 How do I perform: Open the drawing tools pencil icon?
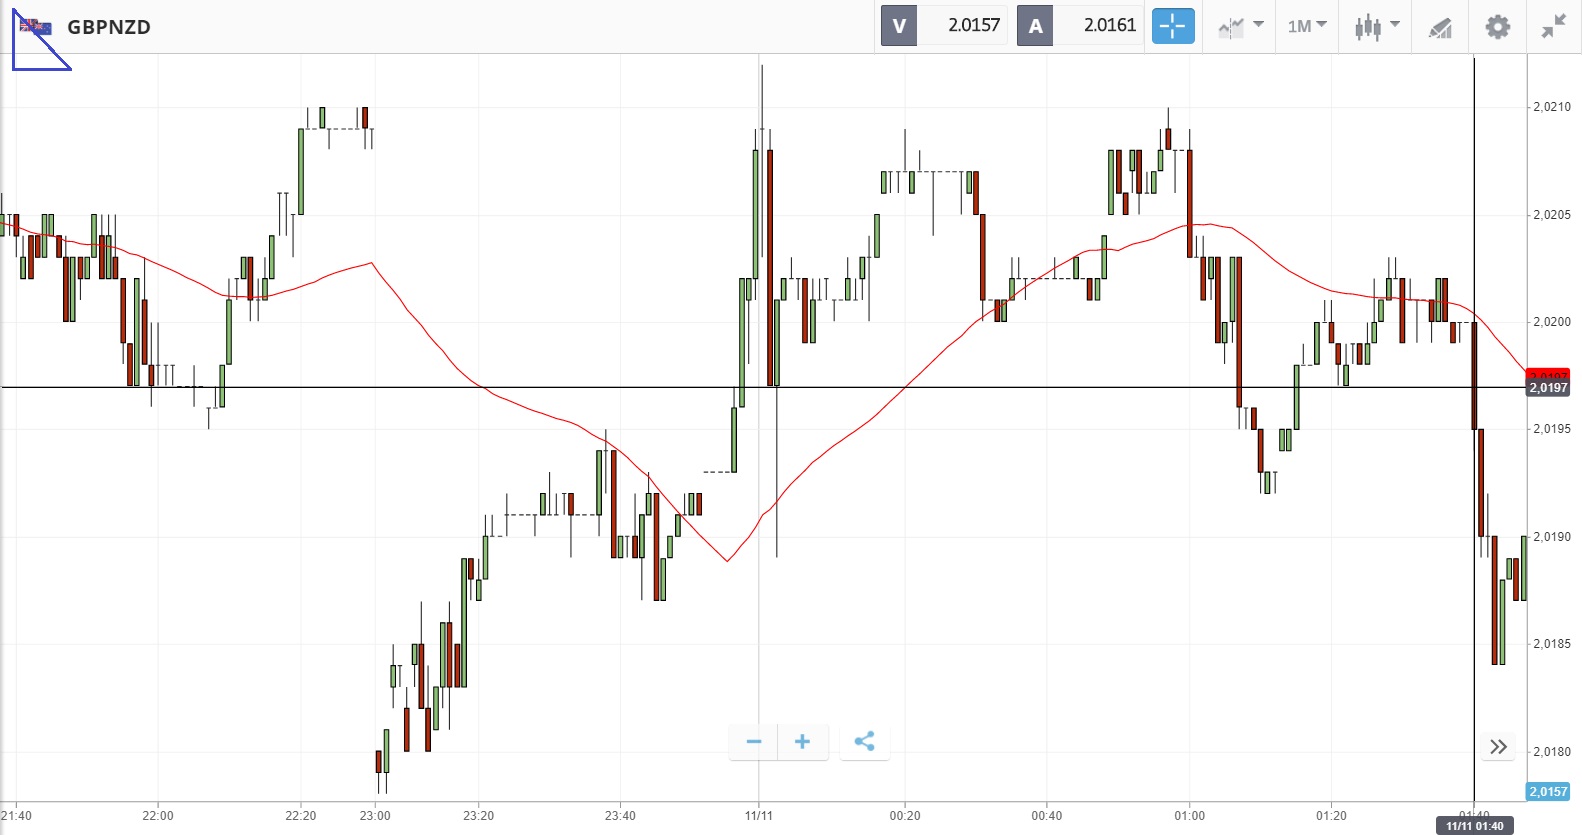1440,28
